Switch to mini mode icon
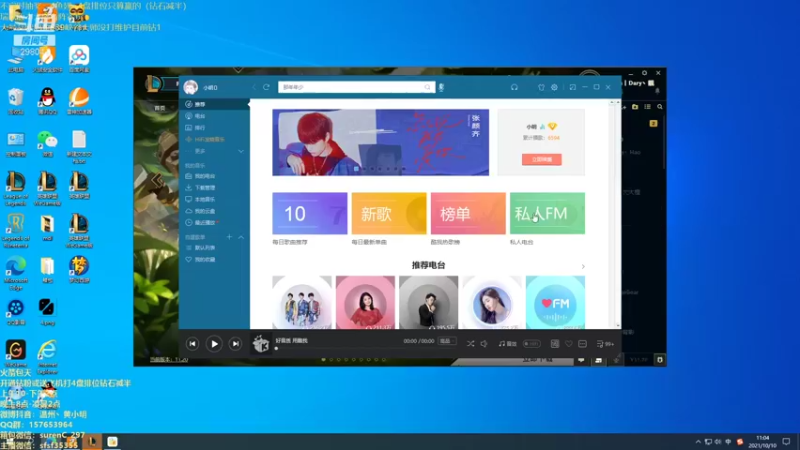 (x=573, y=87)
